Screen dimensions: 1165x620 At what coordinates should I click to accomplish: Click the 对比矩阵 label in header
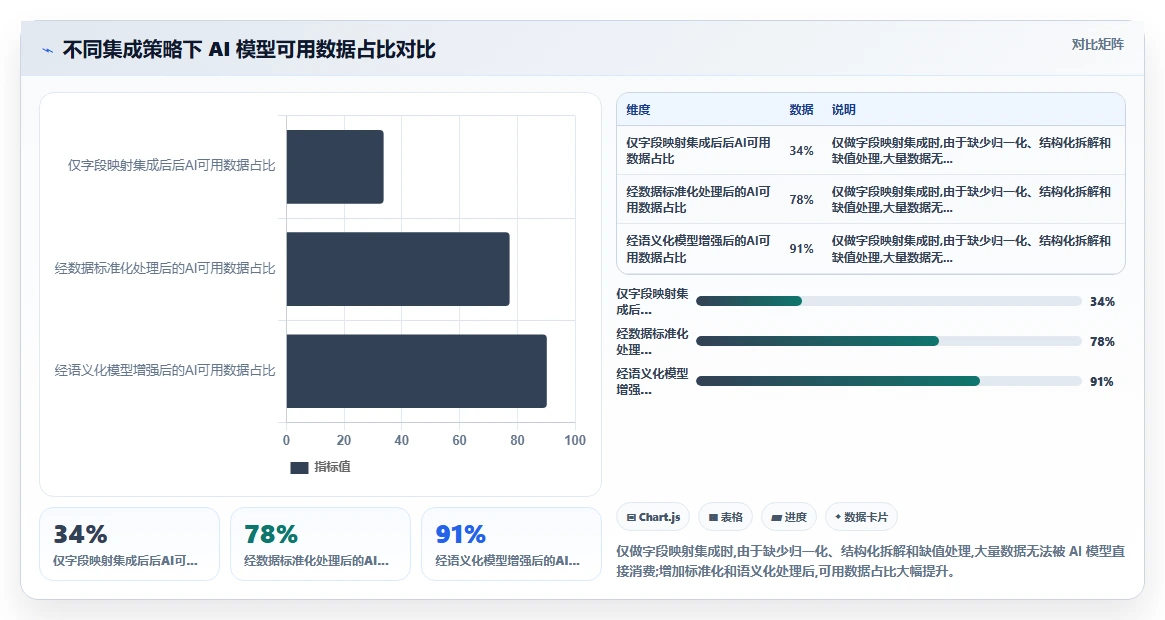(x=1097, y=45)
